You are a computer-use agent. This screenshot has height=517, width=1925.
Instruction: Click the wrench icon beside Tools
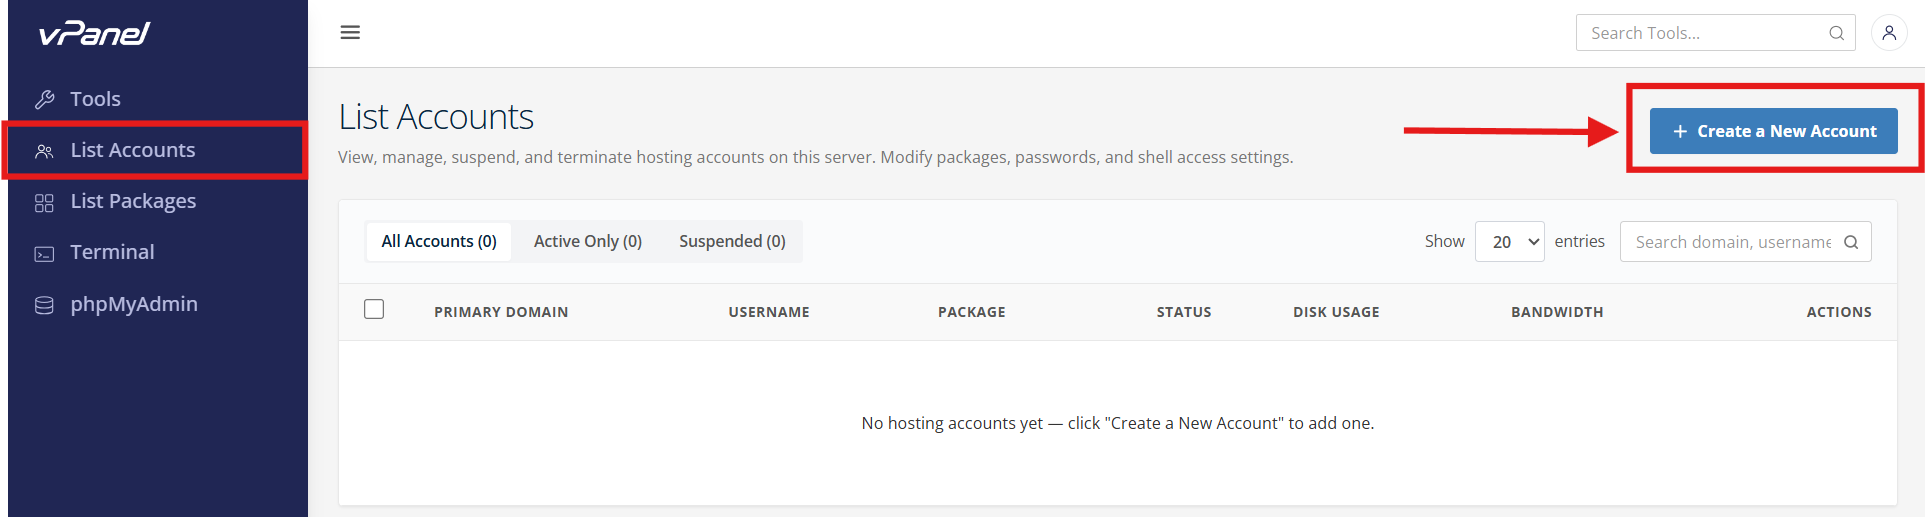(x=44, y=99)
